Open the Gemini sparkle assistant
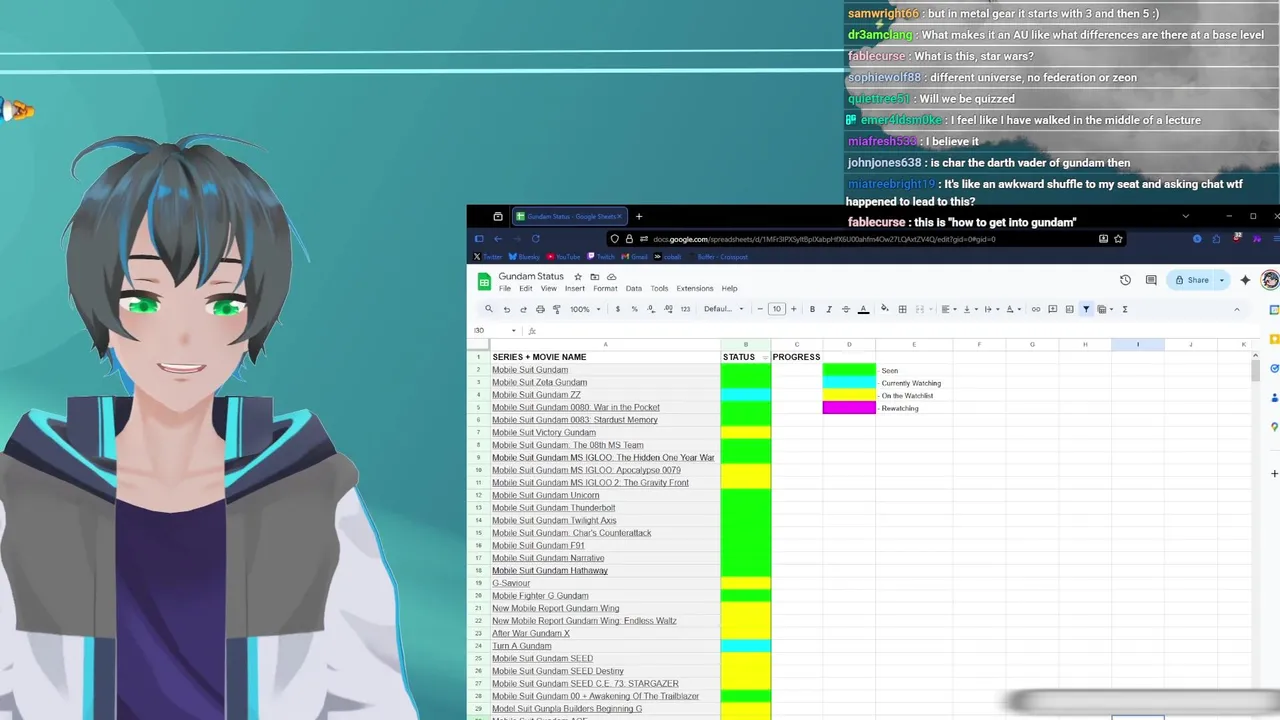1280x720 pixels. (1245, 280)
